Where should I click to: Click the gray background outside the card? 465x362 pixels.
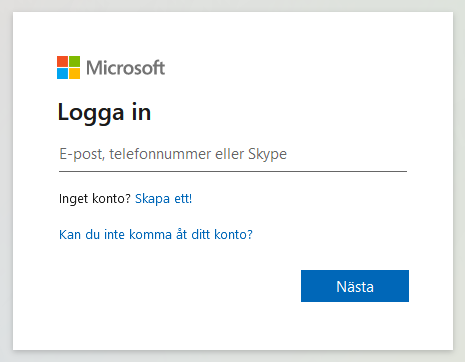pyautogui.click(x=6, y=181)
